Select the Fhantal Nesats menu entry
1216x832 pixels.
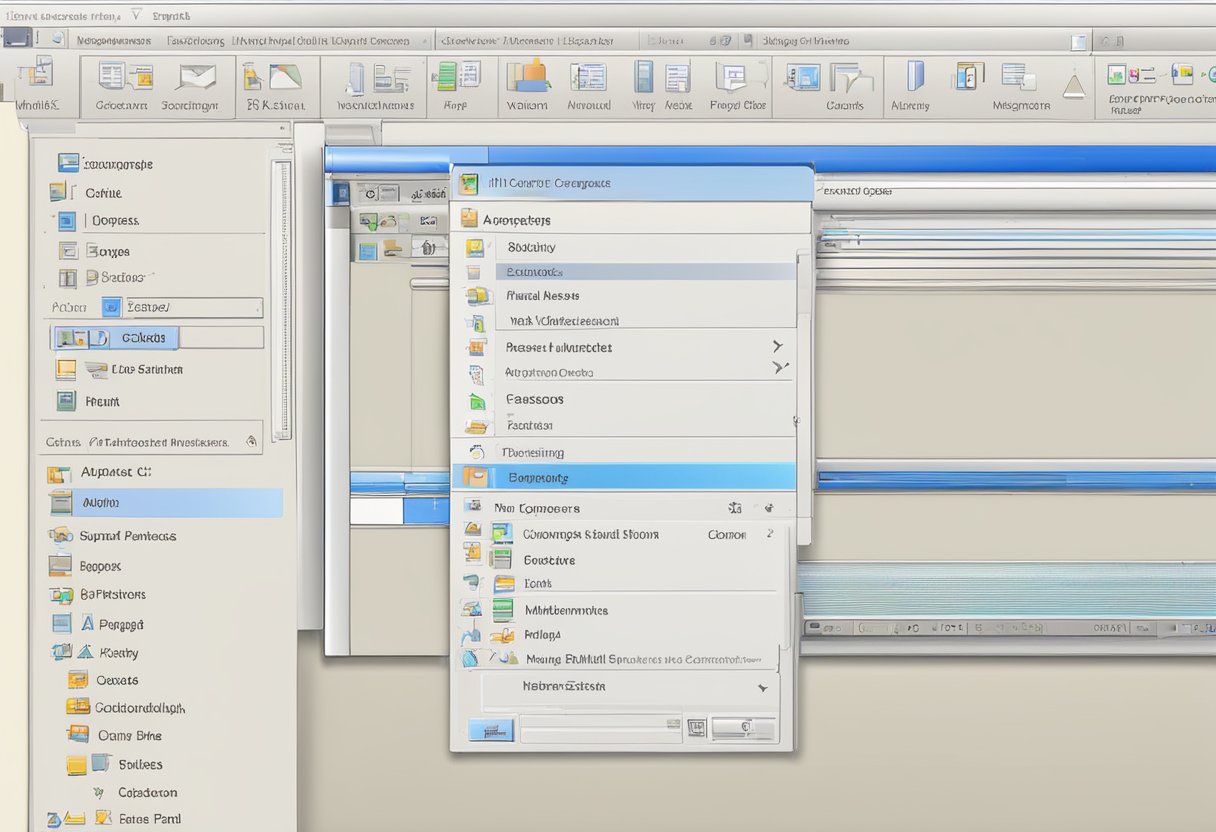(x=543, y=296)
